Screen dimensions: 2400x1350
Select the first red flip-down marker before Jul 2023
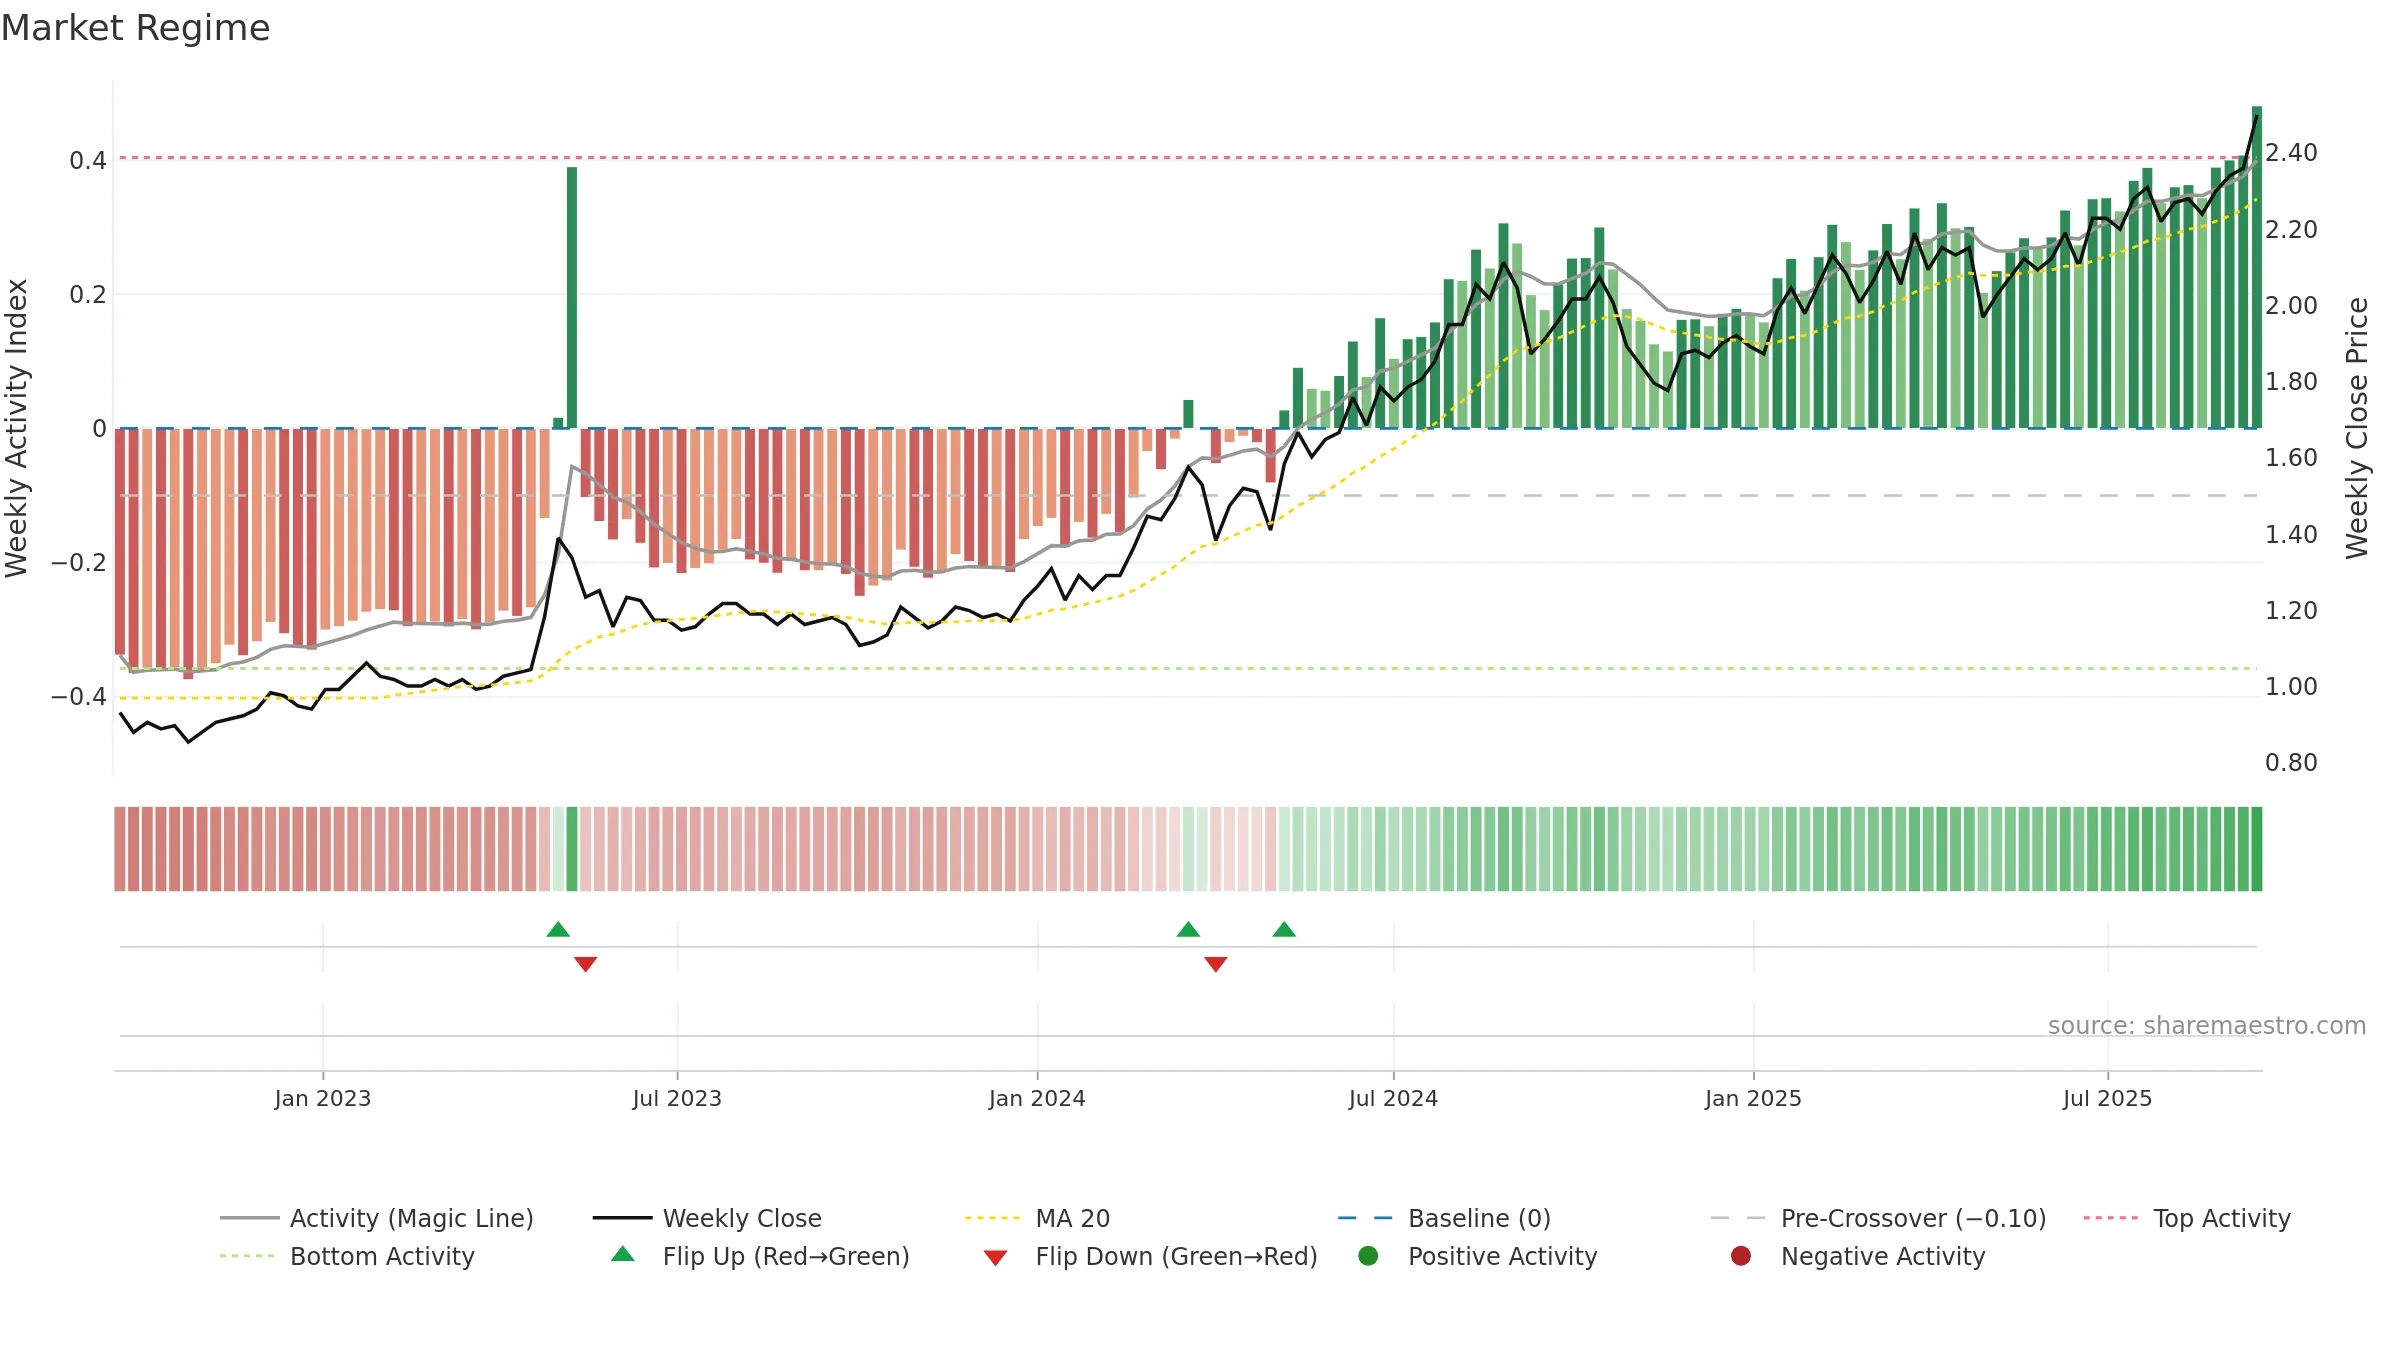point(586,964)
